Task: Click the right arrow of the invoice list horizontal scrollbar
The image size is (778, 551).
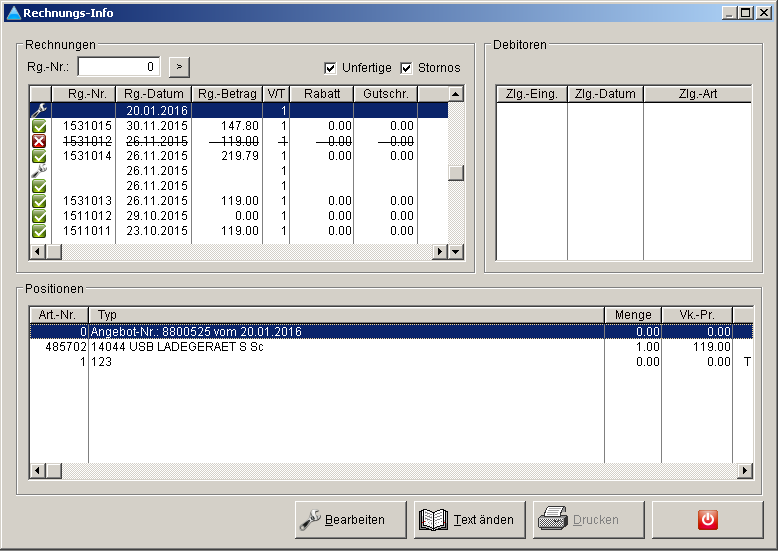Action: 440,252
